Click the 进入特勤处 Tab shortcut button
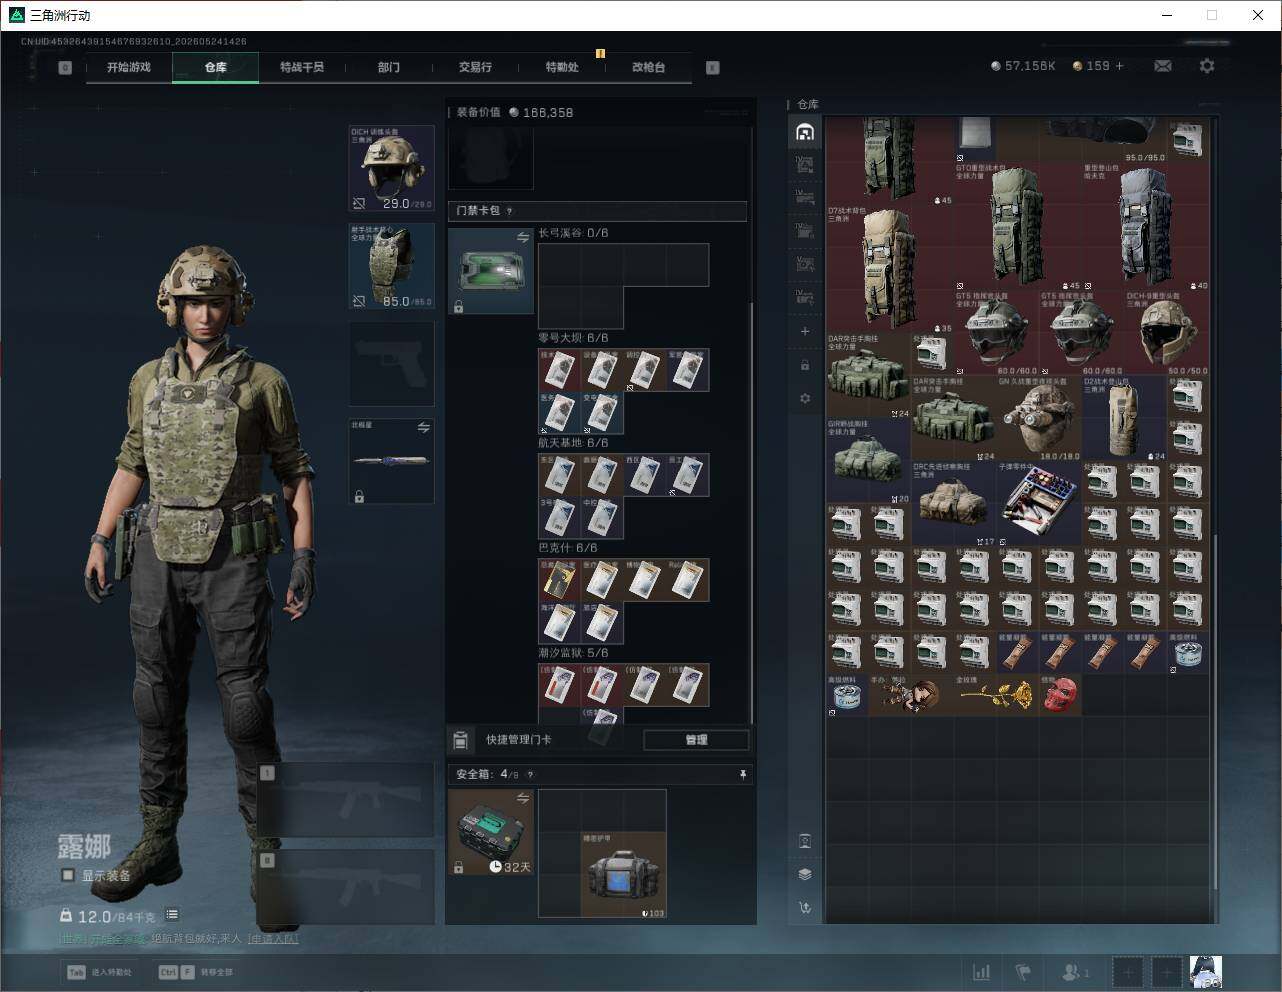The width and height of the screenshot is (1282, 992). [99, 972]
